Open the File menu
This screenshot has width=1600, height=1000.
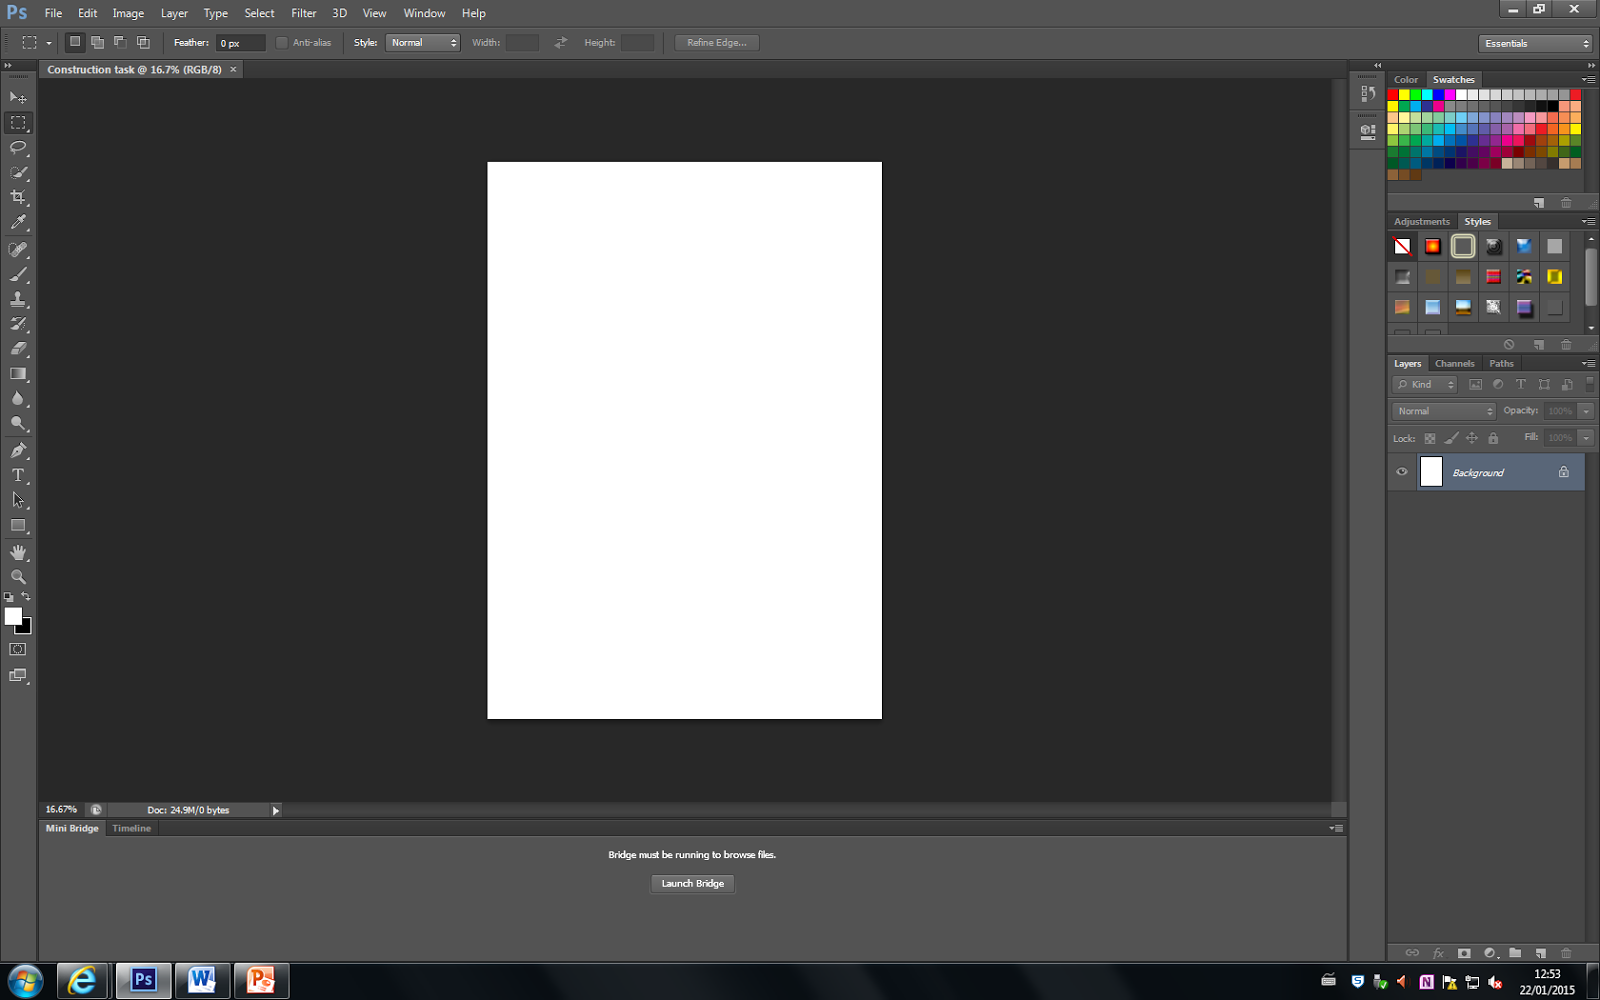[53, 13]
